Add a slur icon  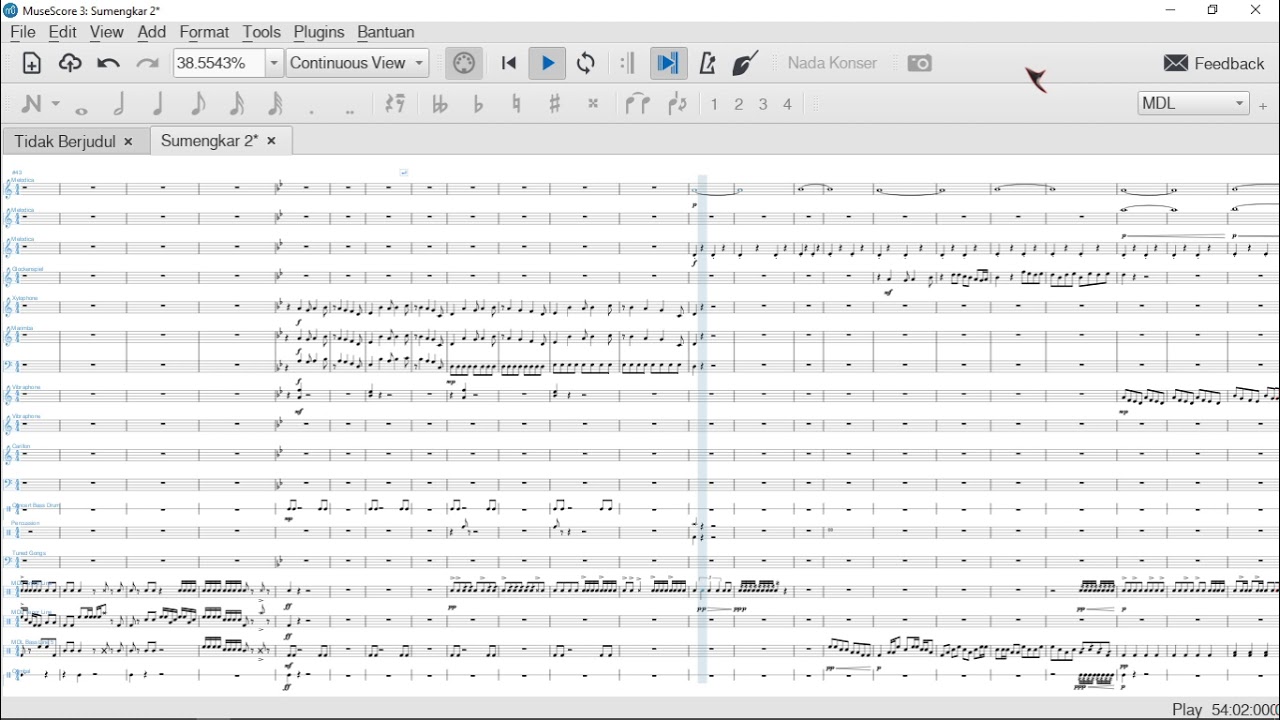coord(678,104)
